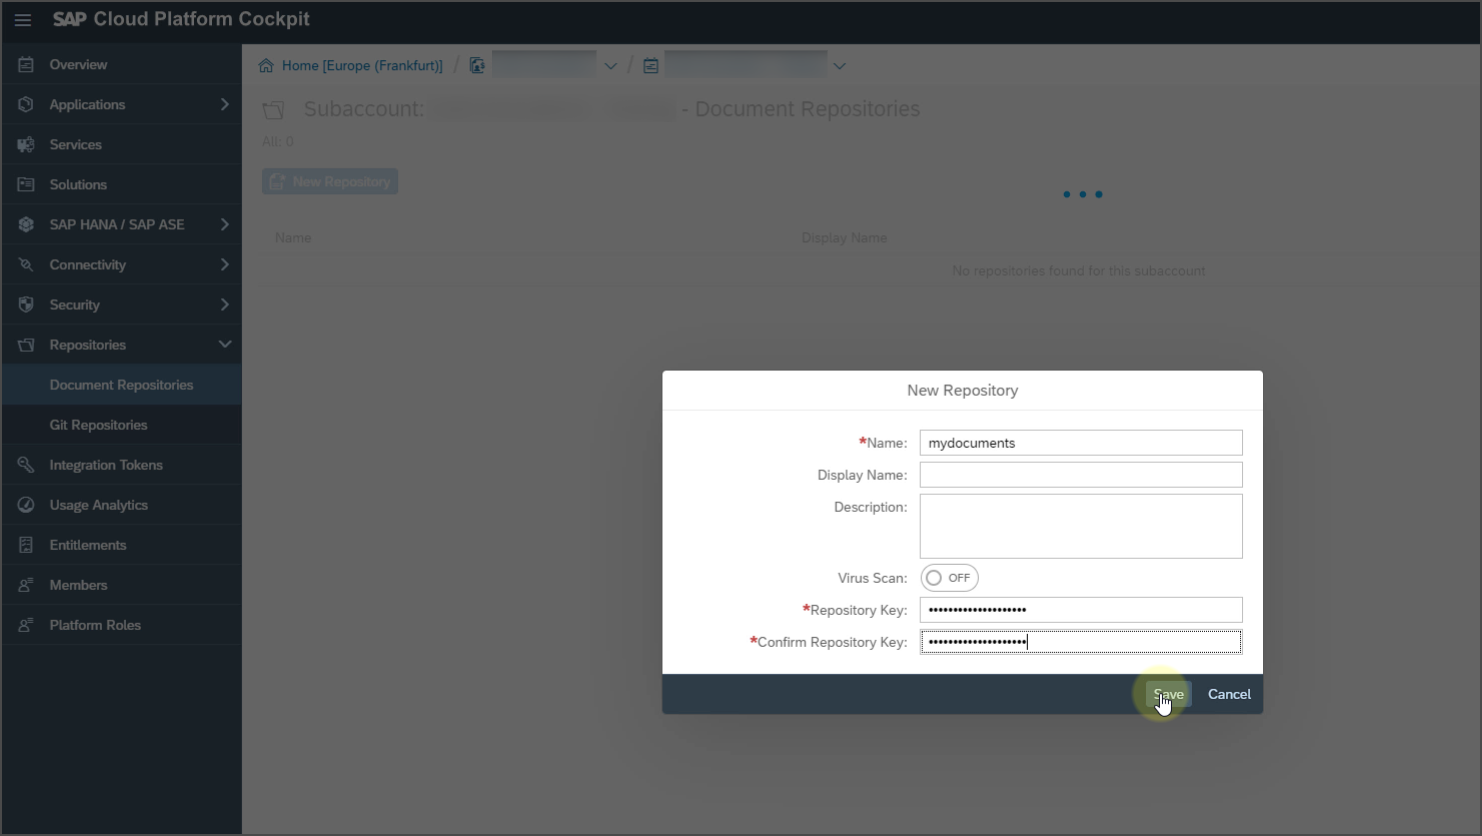The width and height of the screenshot is (1482, 836).
Task: Open Solutions via its sidebar icon
Action: [x=25, y=183]
